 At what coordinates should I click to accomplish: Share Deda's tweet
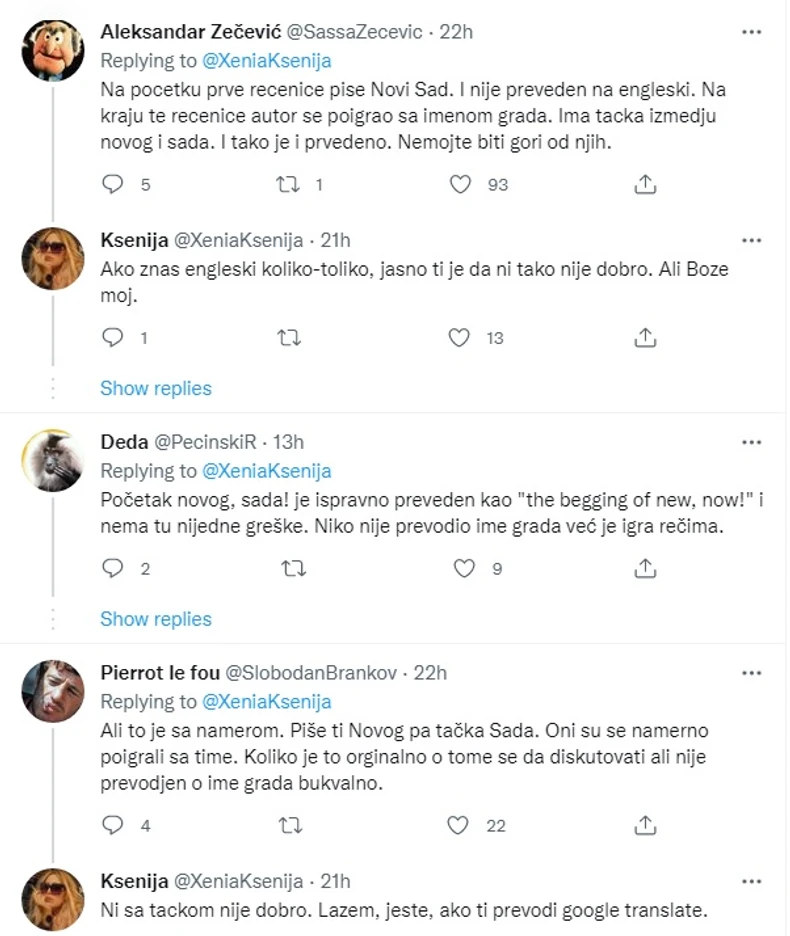pyautogui.click(x=646, y=569)
